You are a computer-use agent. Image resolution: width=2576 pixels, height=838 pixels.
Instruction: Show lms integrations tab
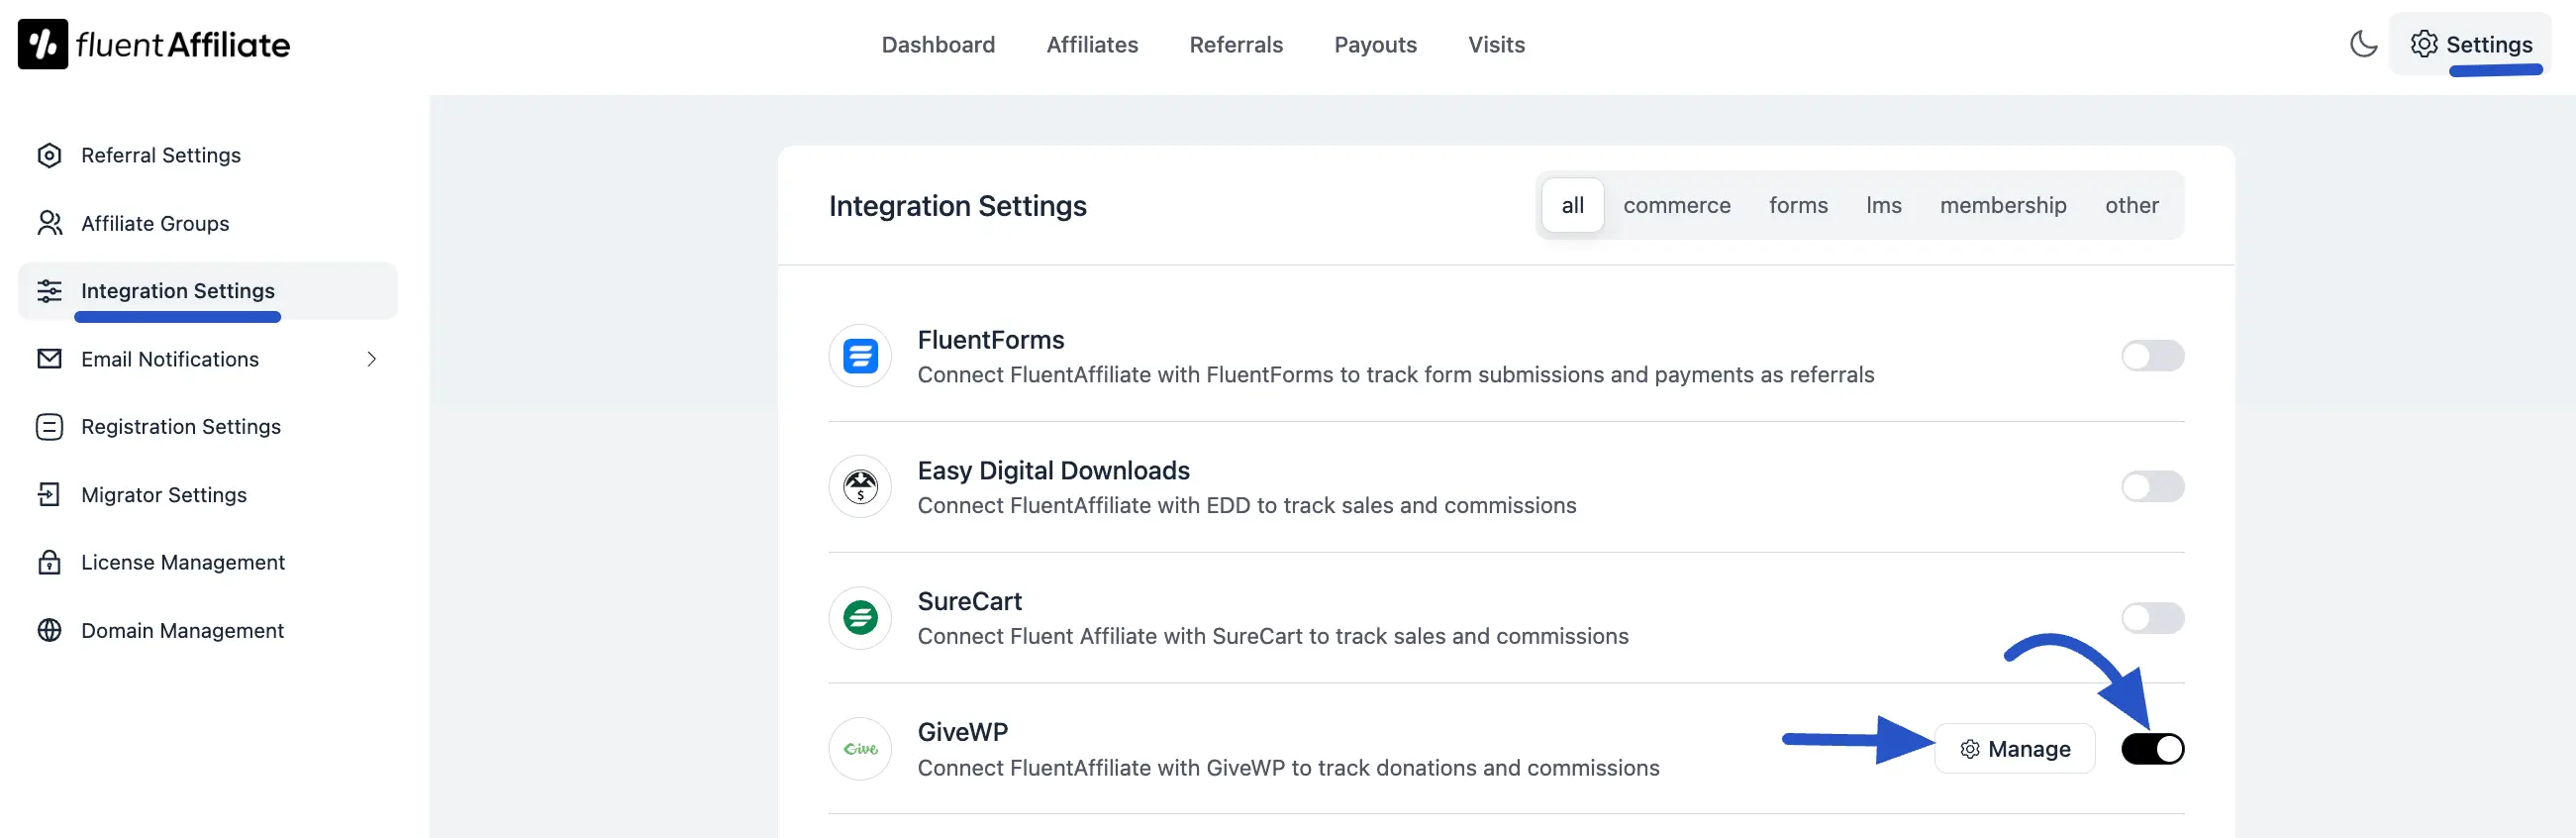pos(1883,205)
